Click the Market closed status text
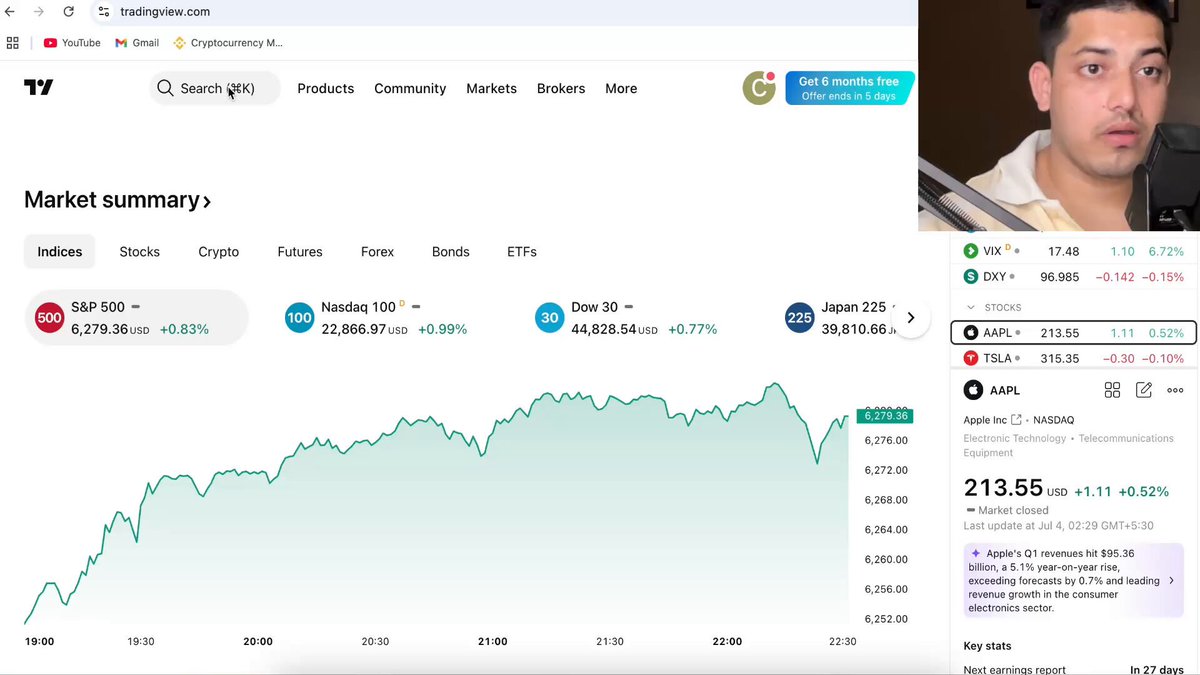 pos(1013,510)
